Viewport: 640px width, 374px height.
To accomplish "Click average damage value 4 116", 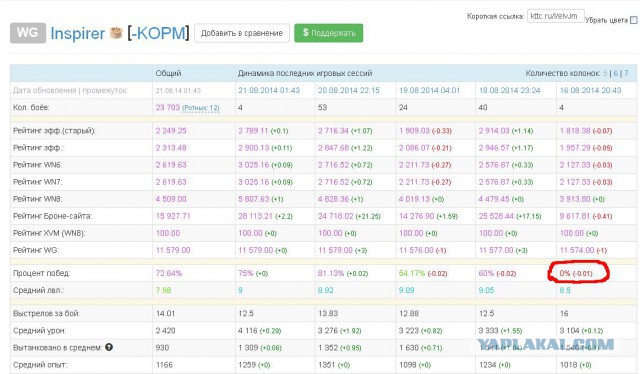I will 248,331.
